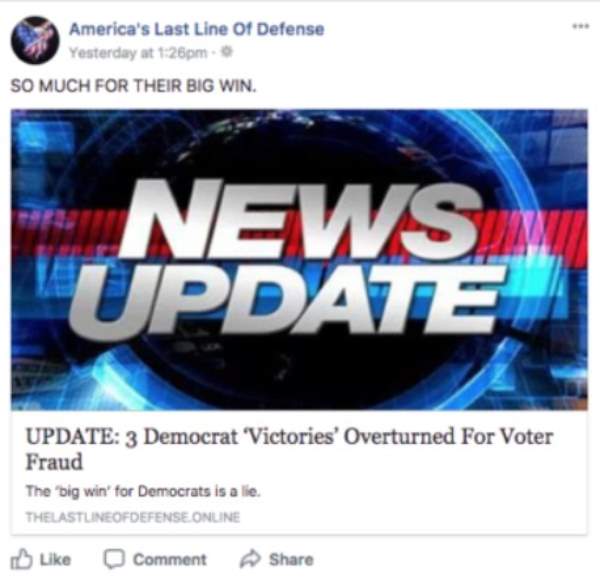Click the Comment text label
Screen dimensions: 600x579
coord(170,559)
